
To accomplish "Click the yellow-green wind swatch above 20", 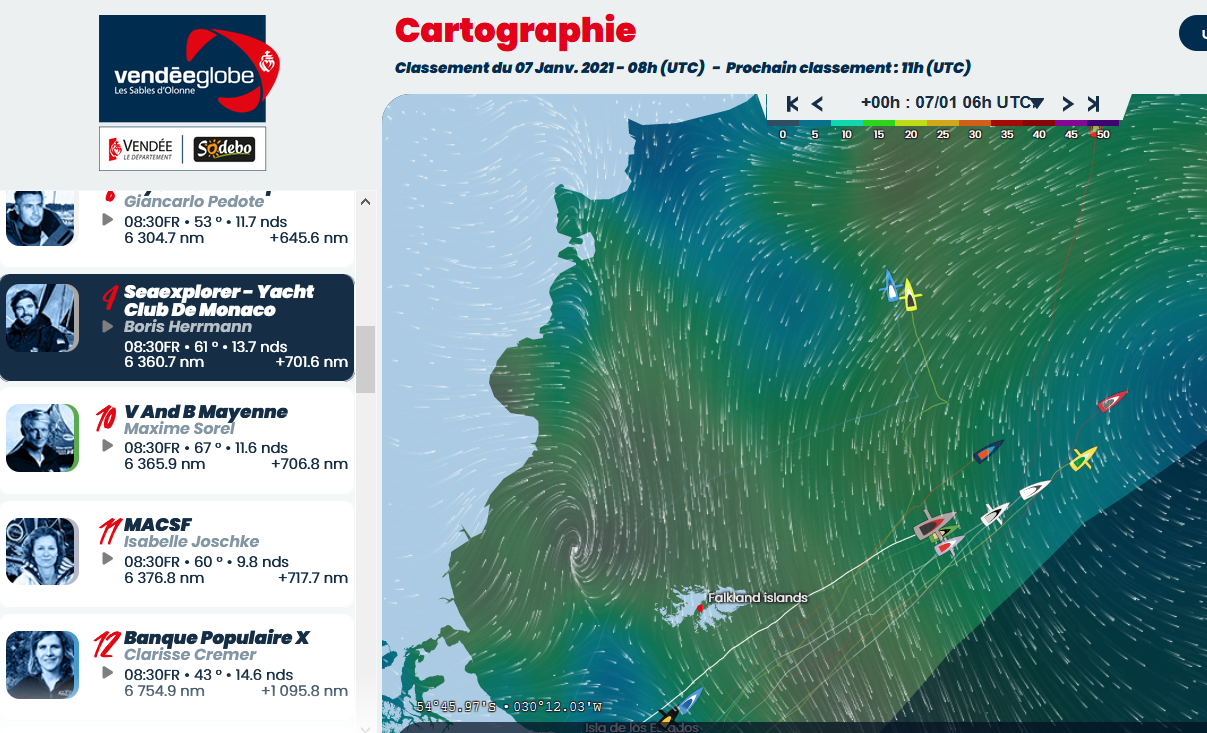I will [x=911, y=123].
